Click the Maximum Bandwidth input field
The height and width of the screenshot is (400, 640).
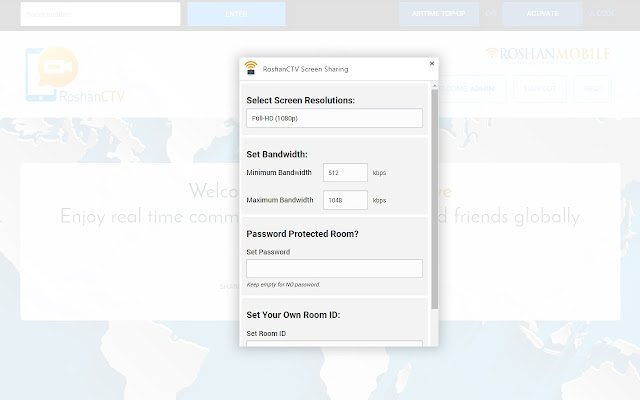345,200
